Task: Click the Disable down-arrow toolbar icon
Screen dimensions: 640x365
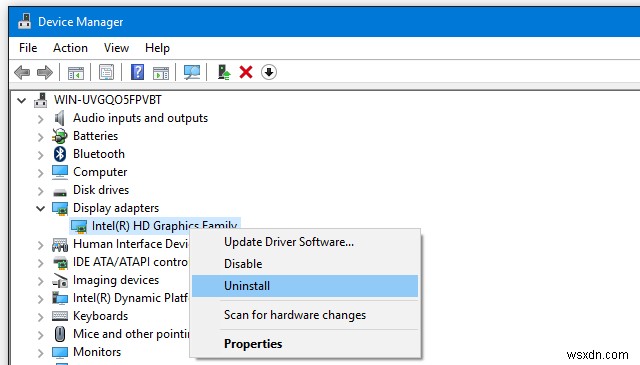Action: coord(269,72)
